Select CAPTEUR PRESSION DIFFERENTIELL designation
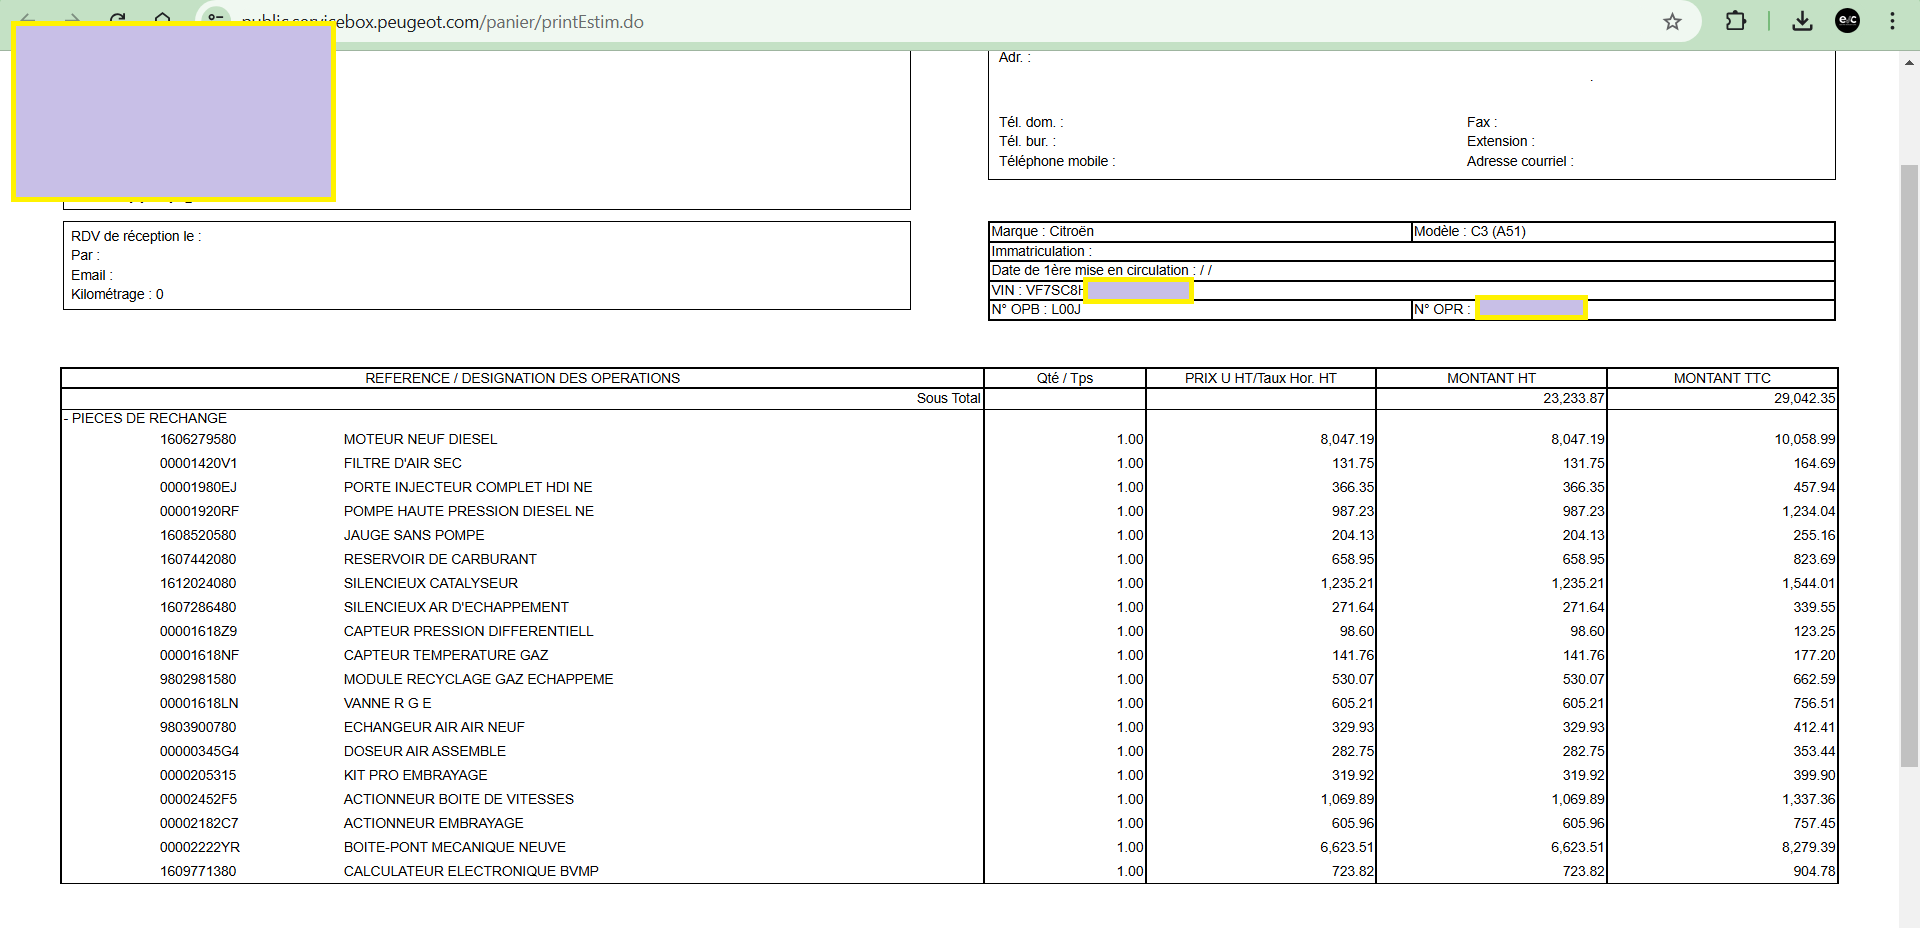This screenshot has height=928, width=1920. click(x=469, y=631)
